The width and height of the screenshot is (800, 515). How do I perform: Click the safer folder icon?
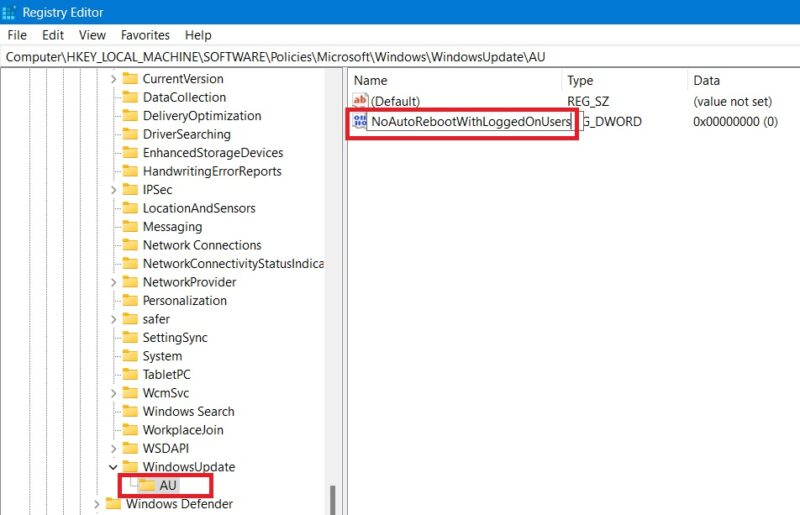(x=130, y=319)
